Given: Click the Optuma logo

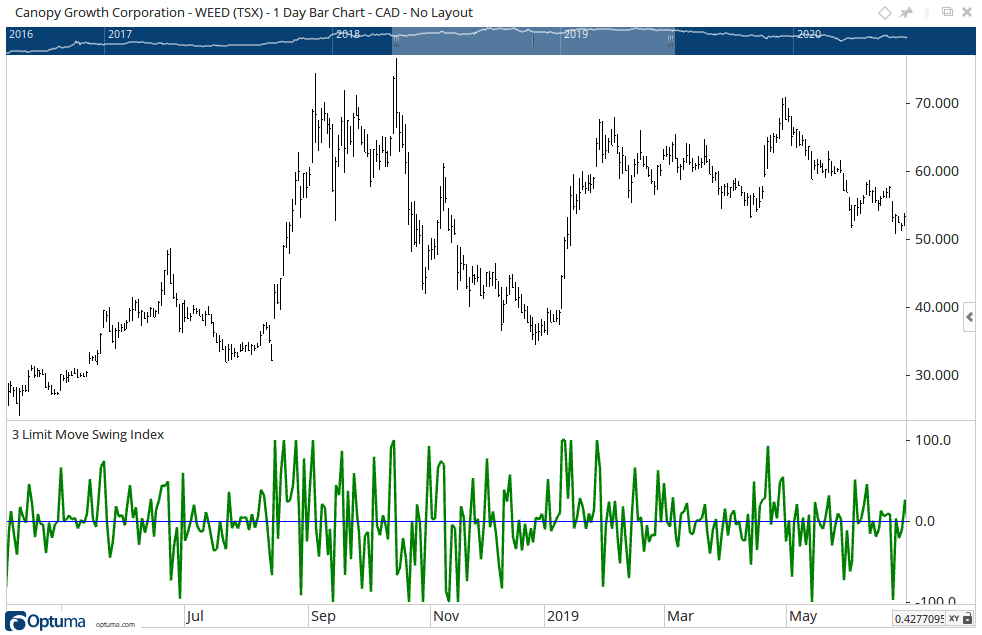Looking at the screenshot, I should (46, 621).
